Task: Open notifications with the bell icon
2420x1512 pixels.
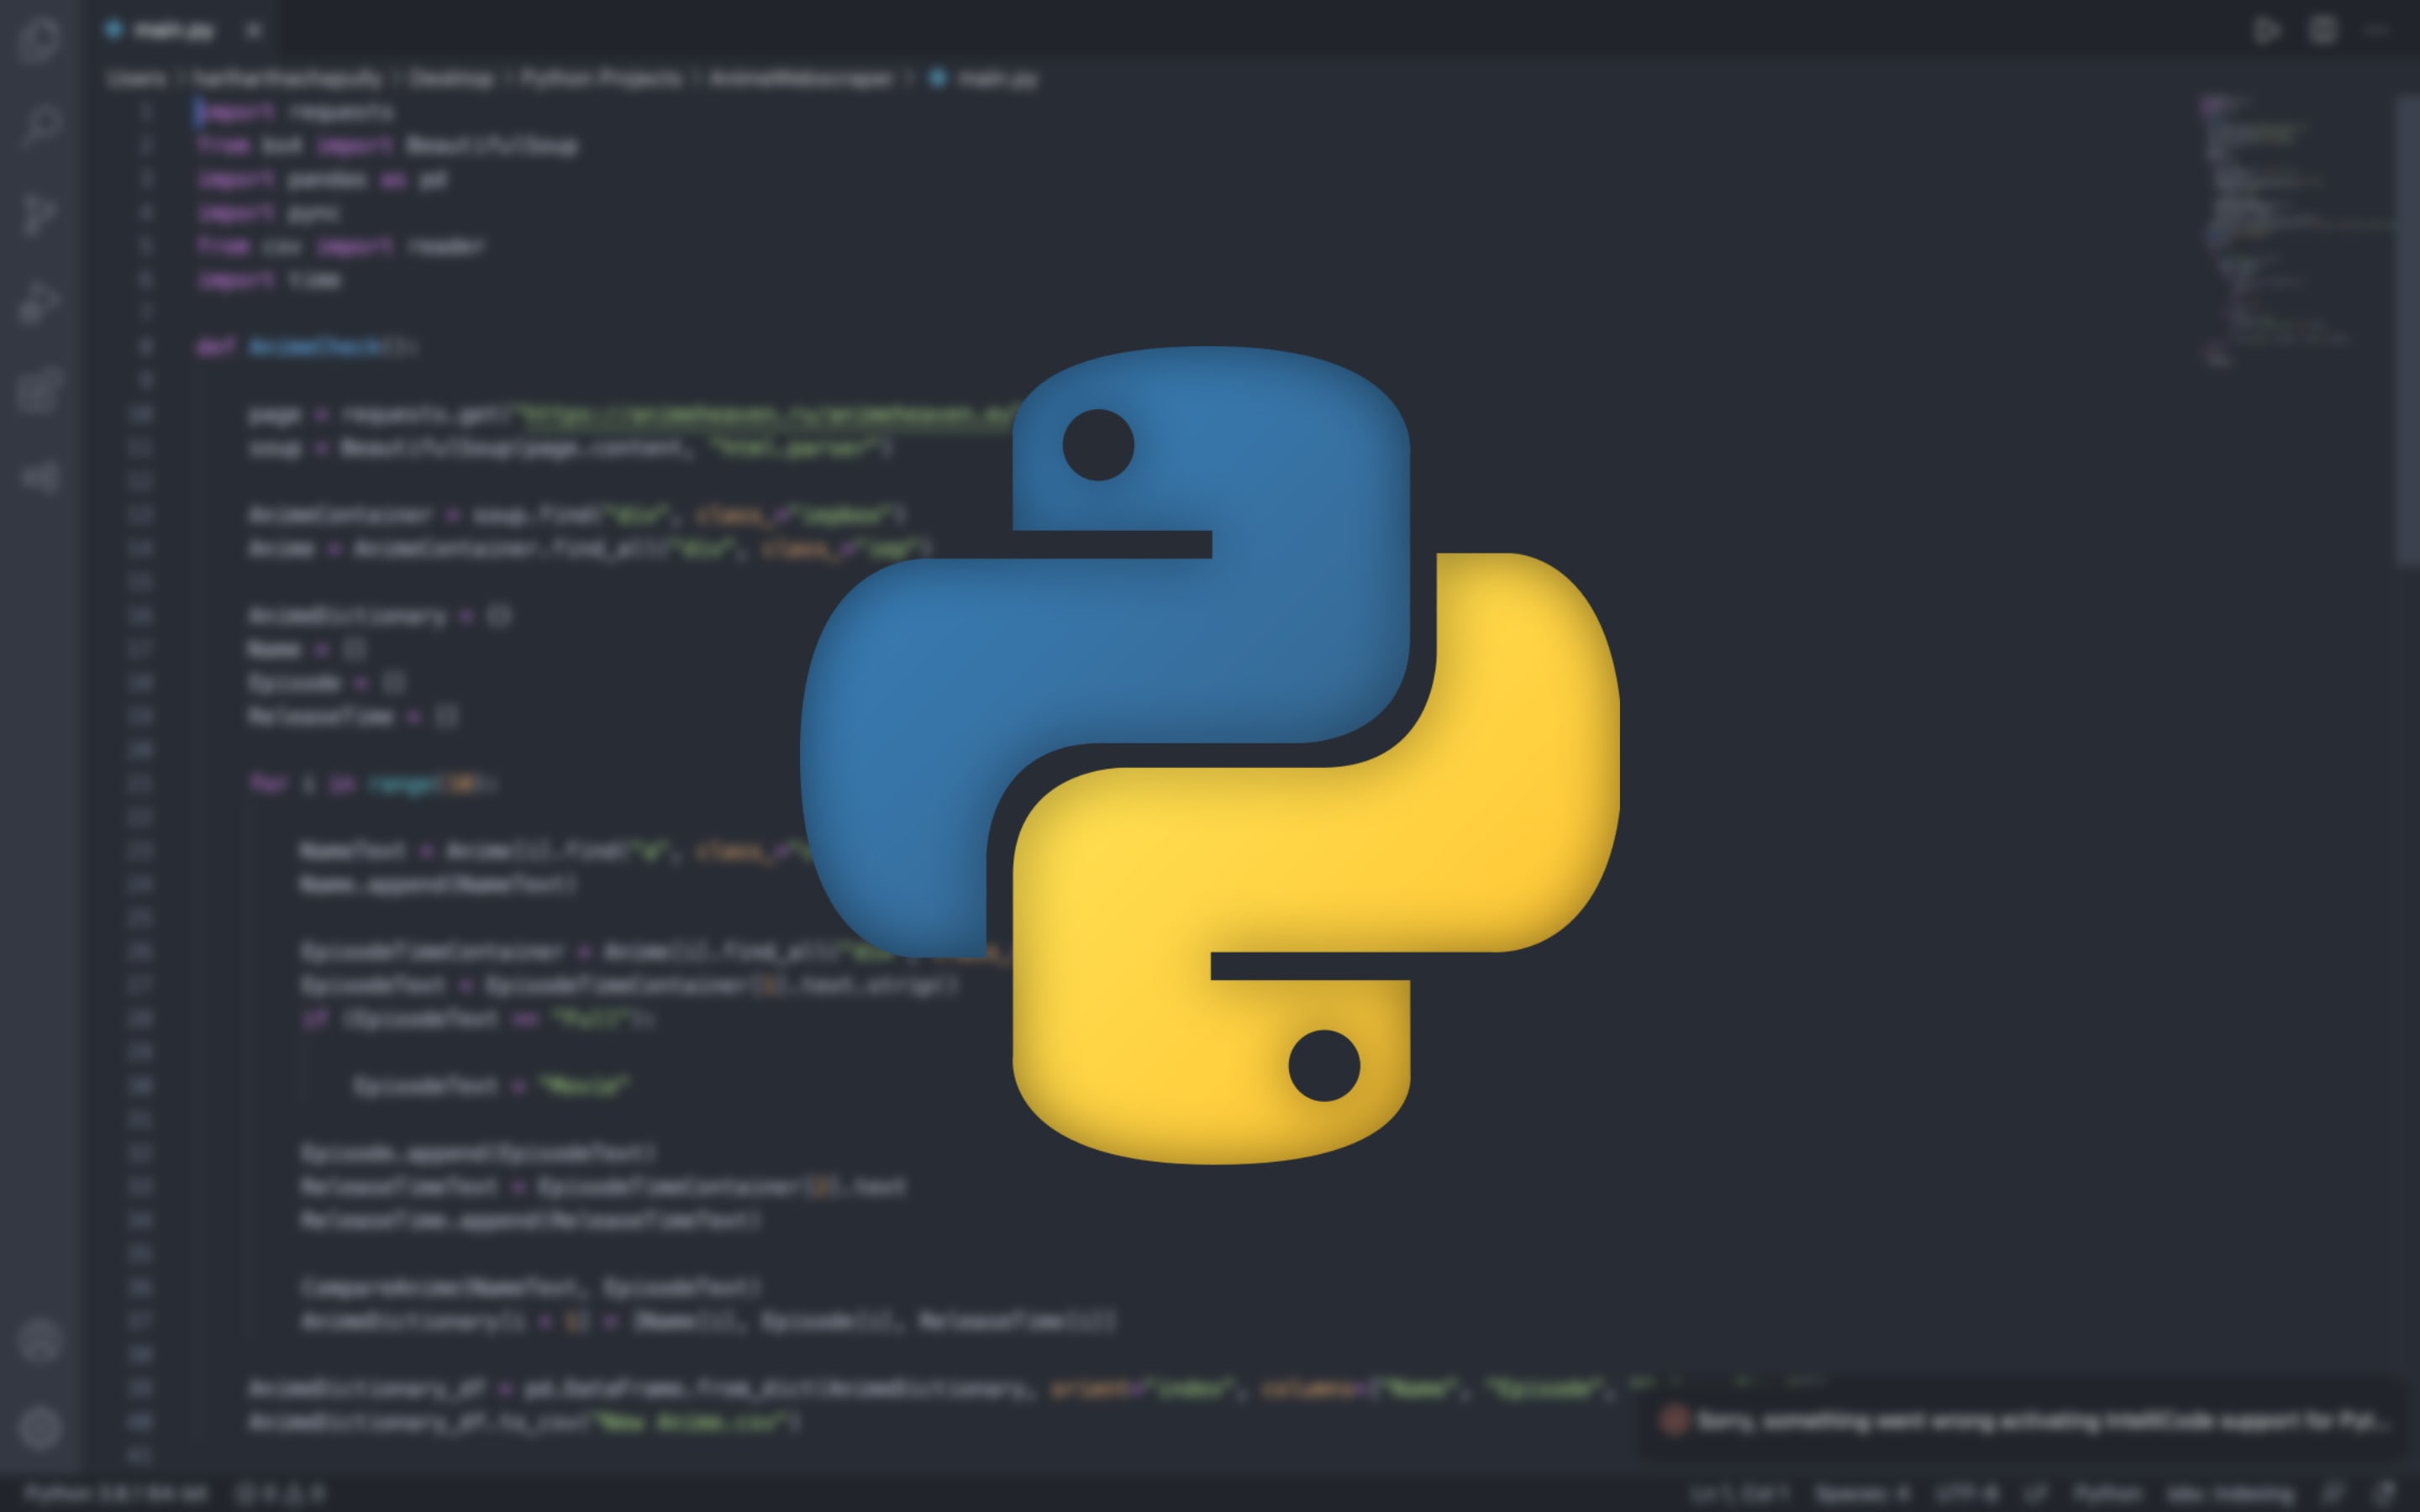Action: (x=2384, y=1493)
